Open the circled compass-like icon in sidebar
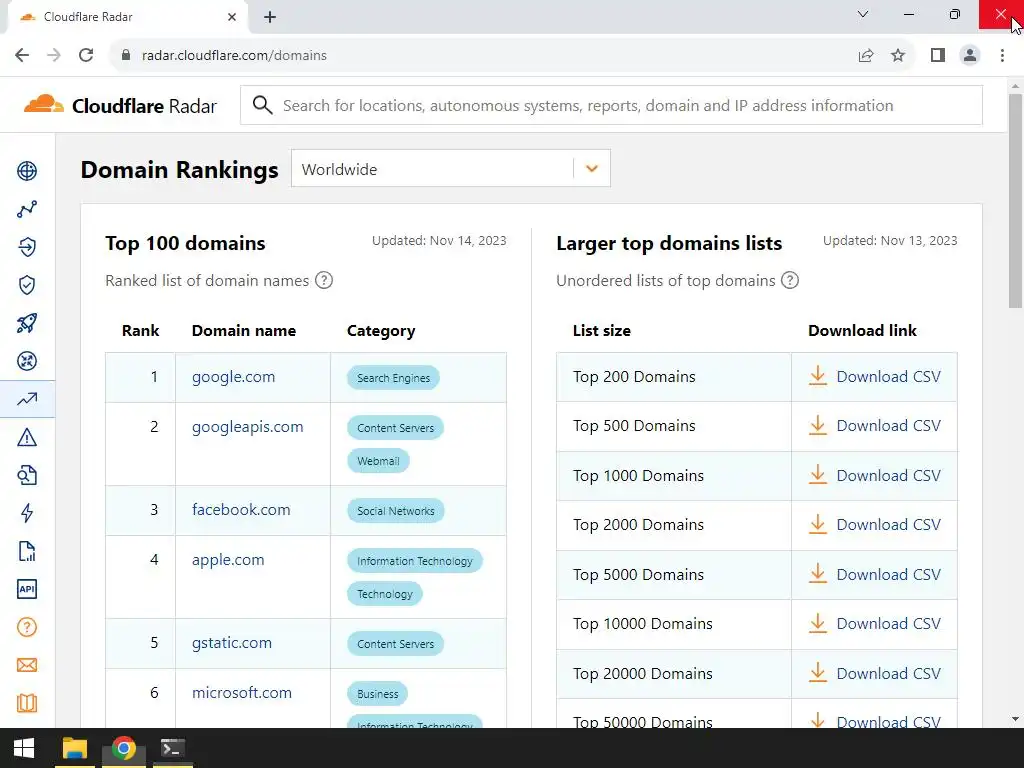Viewport: 1024px width, 768px height. (x=27, y=361)
